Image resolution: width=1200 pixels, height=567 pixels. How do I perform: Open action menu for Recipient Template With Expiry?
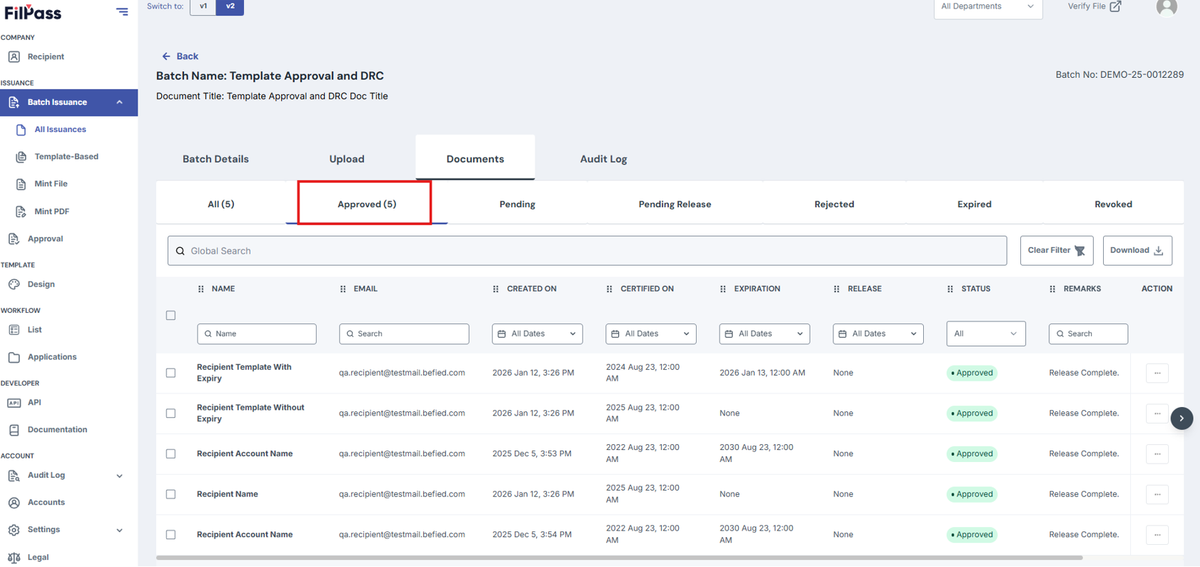coord(1157,373)
